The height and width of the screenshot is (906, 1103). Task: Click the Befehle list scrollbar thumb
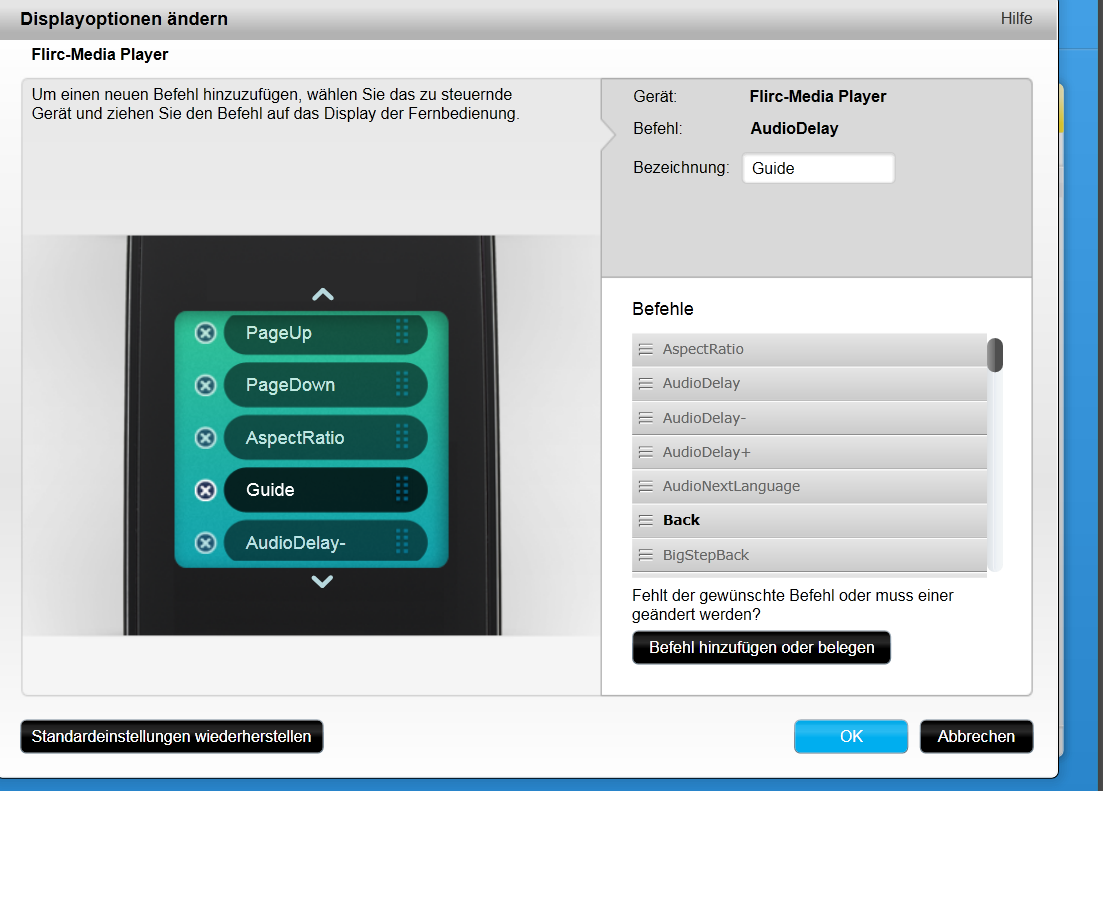[995, 355]
